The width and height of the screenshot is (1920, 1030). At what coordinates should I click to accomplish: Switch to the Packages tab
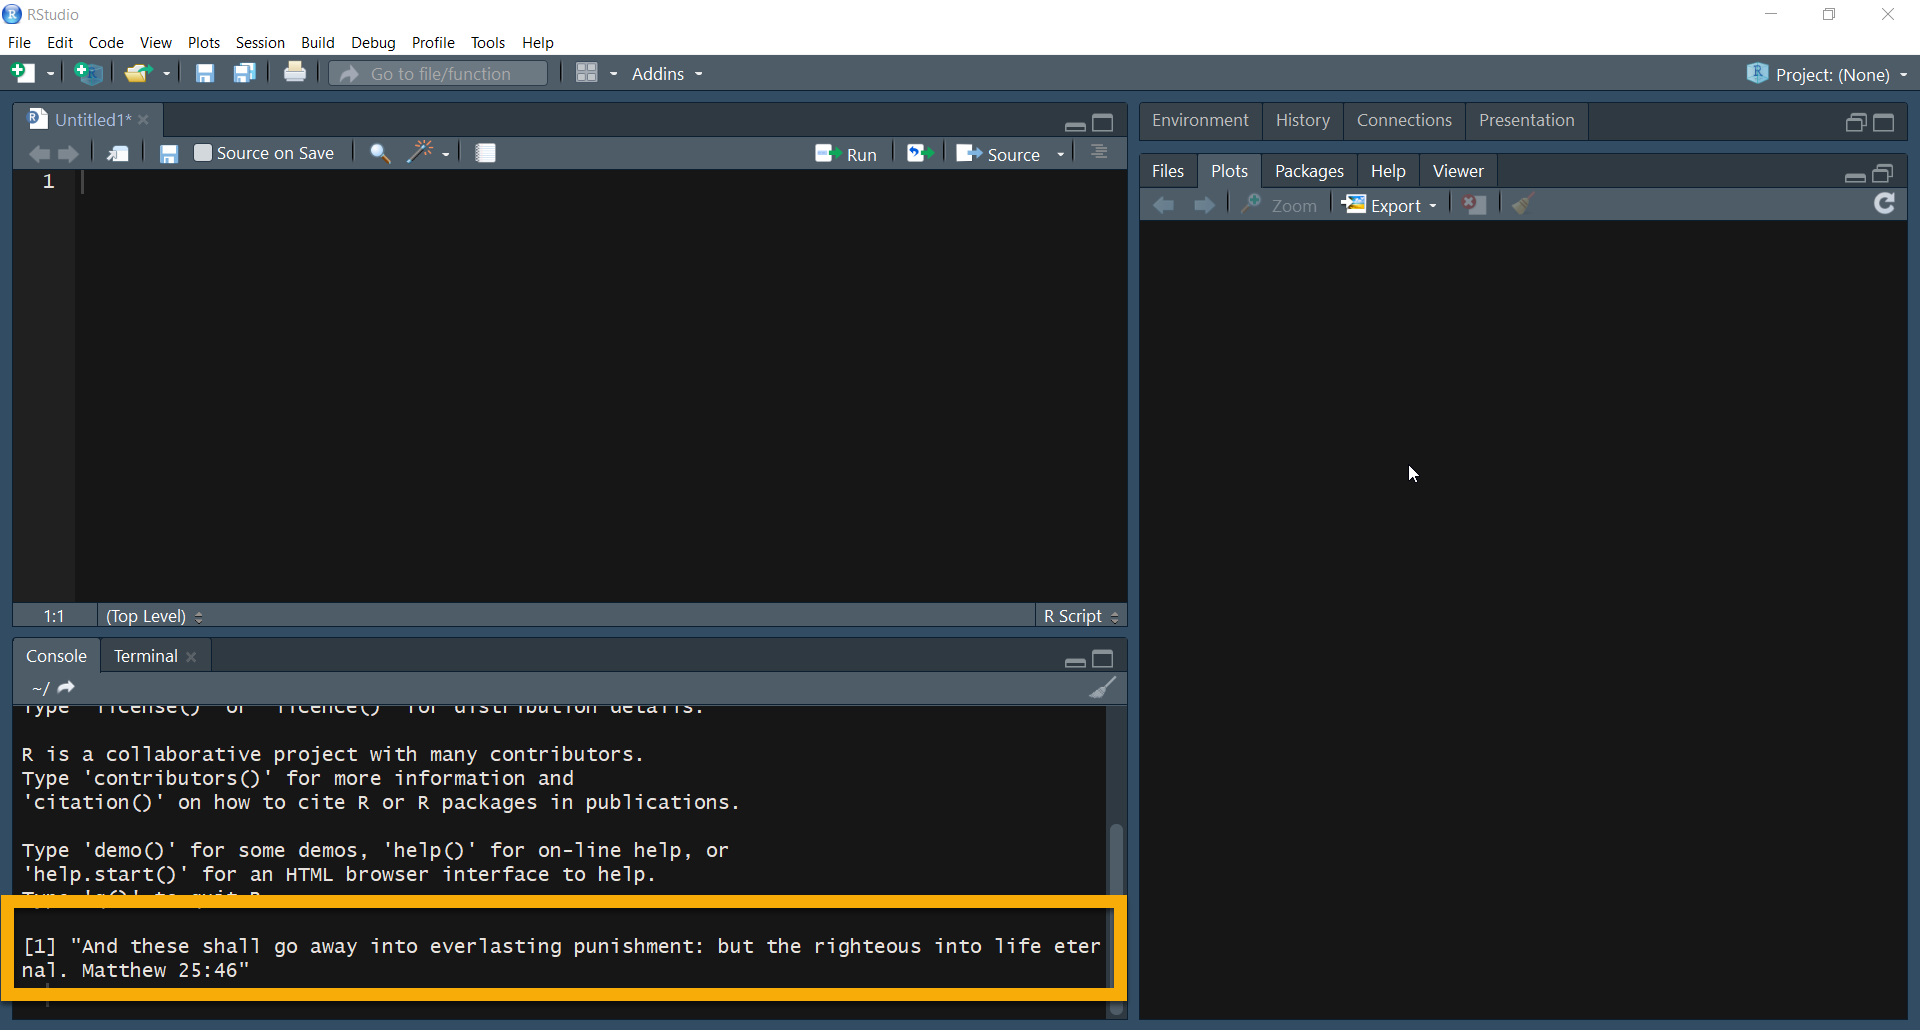pyautogui.click(x=1308, y=171)
